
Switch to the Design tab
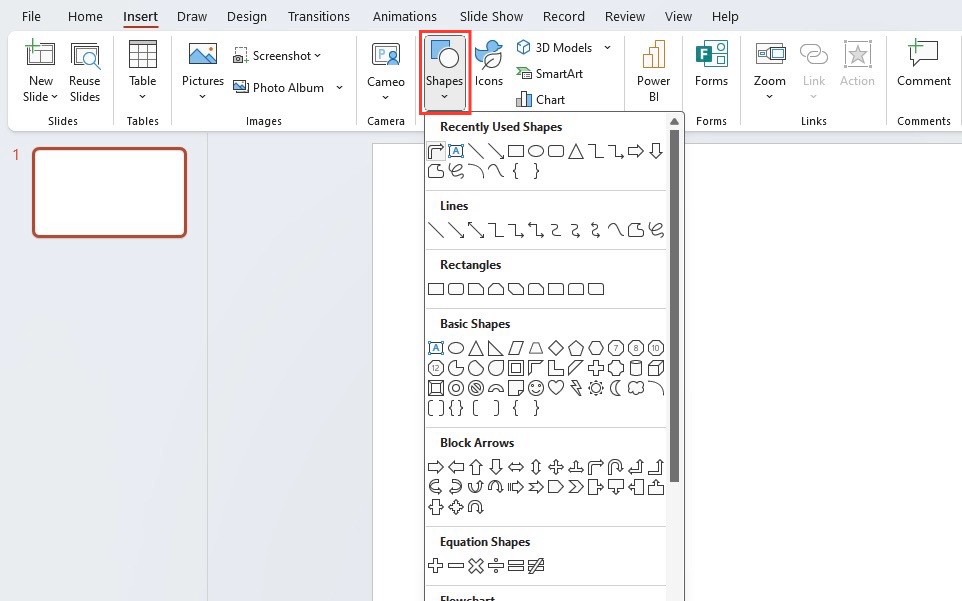tap(247, 17)
